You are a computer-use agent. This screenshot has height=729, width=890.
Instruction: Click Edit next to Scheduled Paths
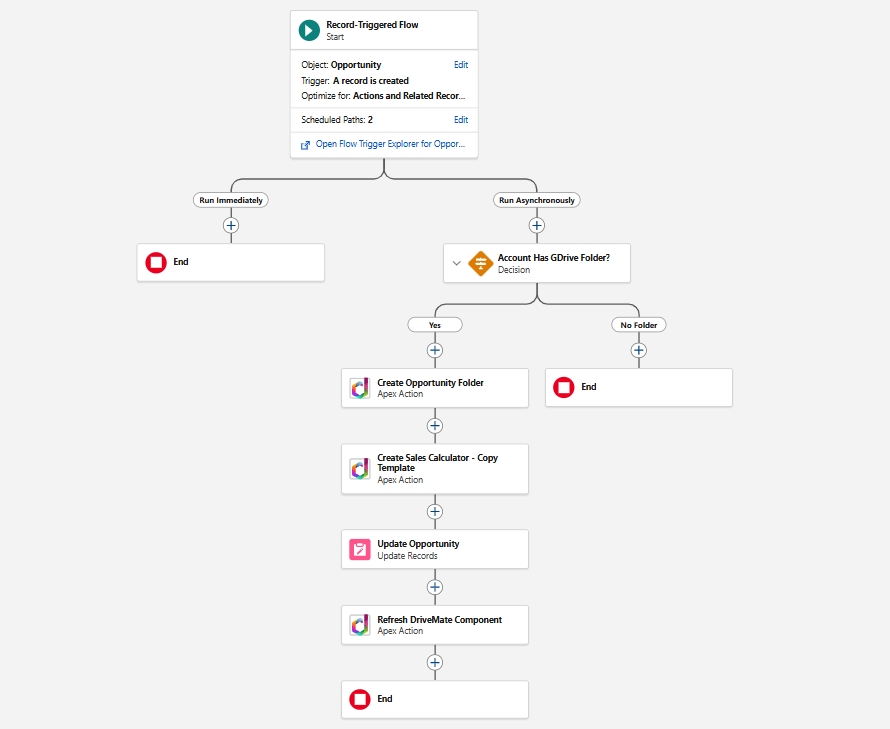click(x=461, y=118)
